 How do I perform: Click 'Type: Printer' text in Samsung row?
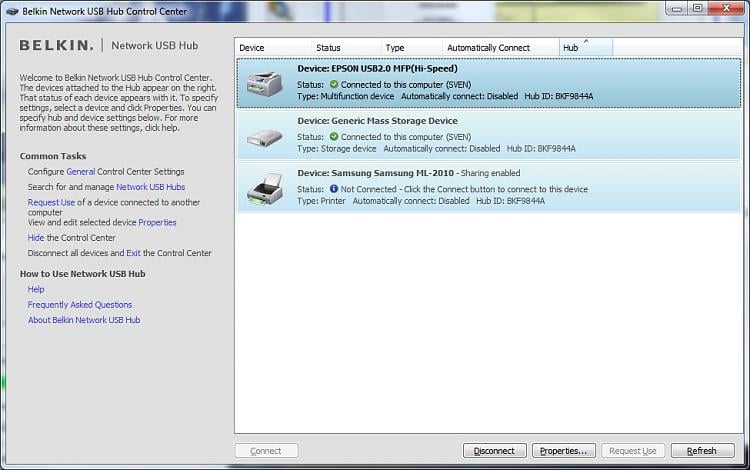click(x=321, y=201)
